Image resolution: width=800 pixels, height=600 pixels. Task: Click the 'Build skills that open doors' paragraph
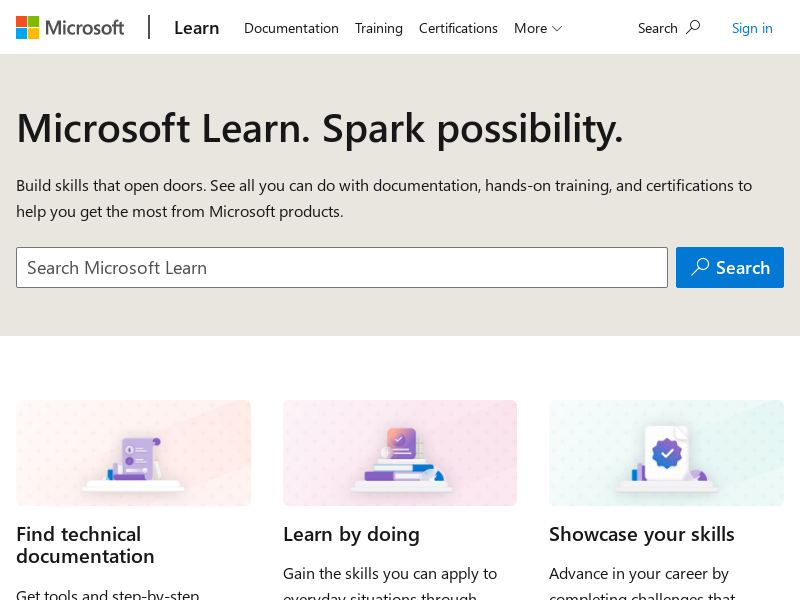coord(384,198)
